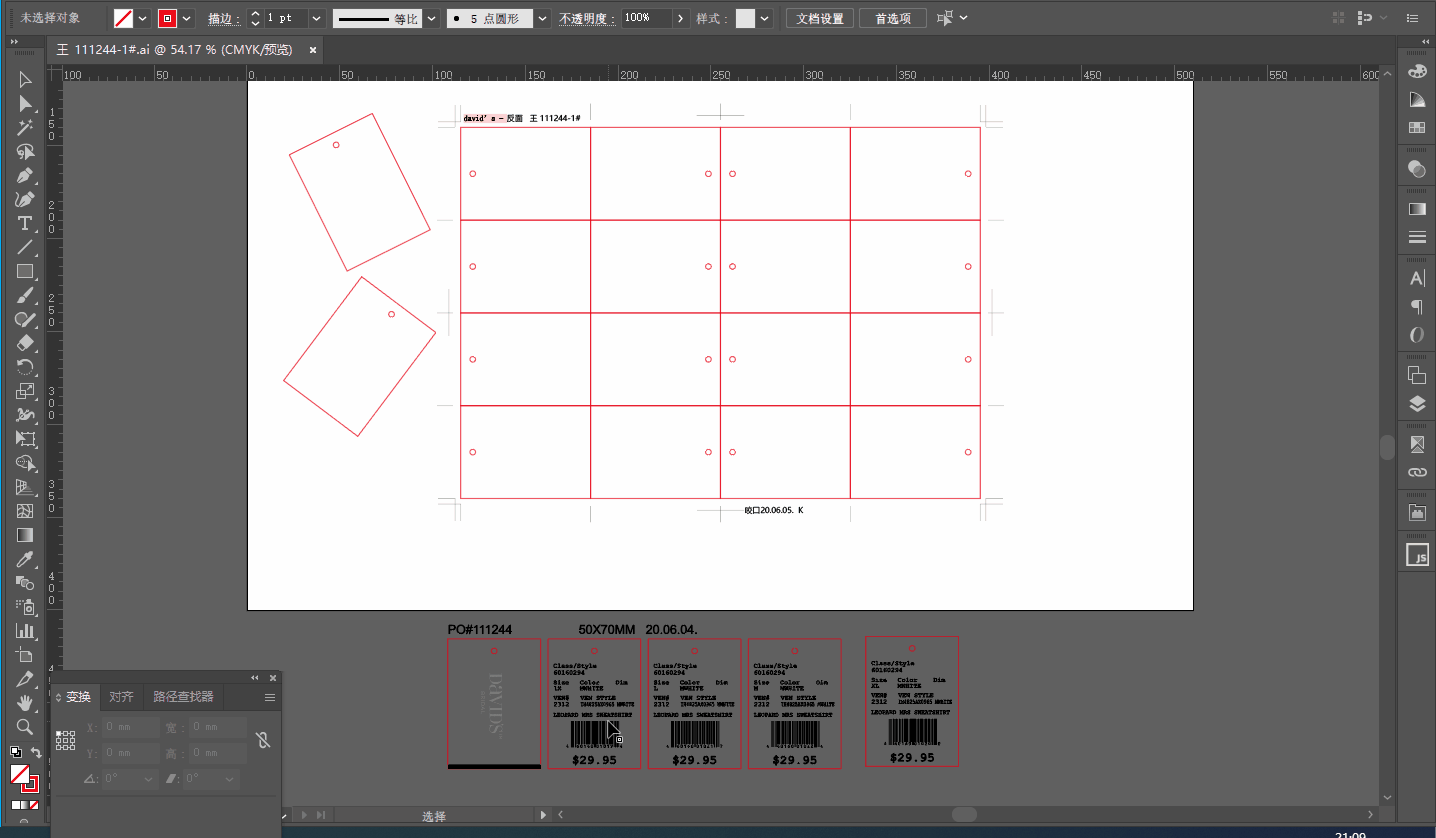Select the Type tool
The height and width of the screenshot is (838, 1436).
(x=25, y=223)
